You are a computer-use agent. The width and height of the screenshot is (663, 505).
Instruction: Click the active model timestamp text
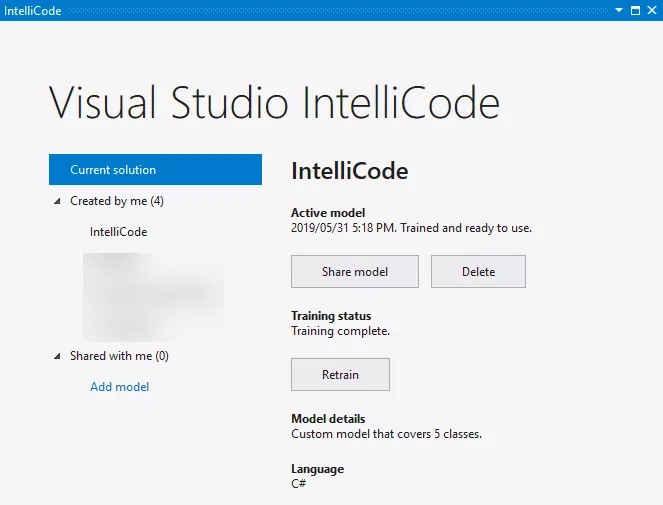pyautogui.click(x=411, y=228)
